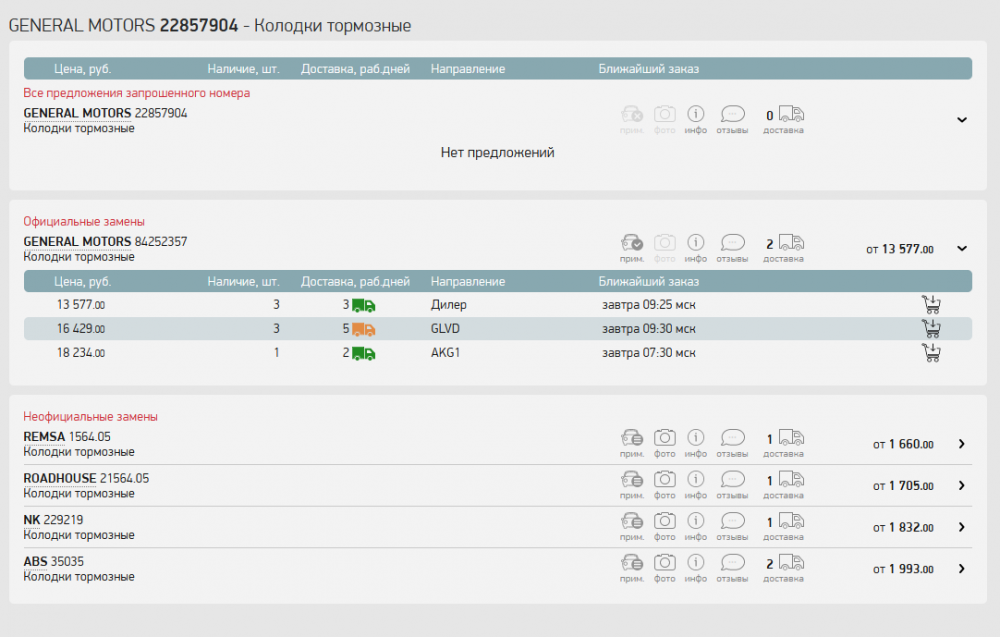
Task: Collapse the GENERAL MOTORS 22857904 section
Action: click(962, 120)
